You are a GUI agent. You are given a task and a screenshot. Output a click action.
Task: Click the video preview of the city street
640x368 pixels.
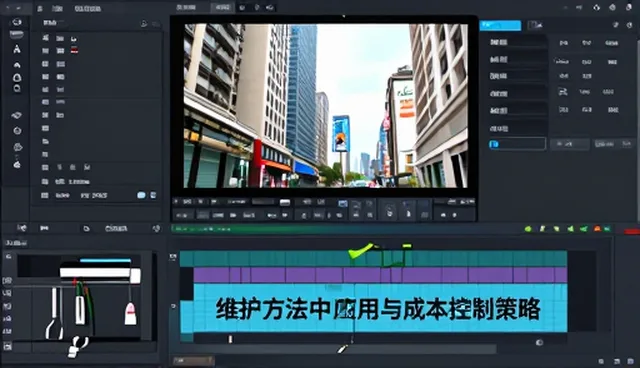pos(326,105)
